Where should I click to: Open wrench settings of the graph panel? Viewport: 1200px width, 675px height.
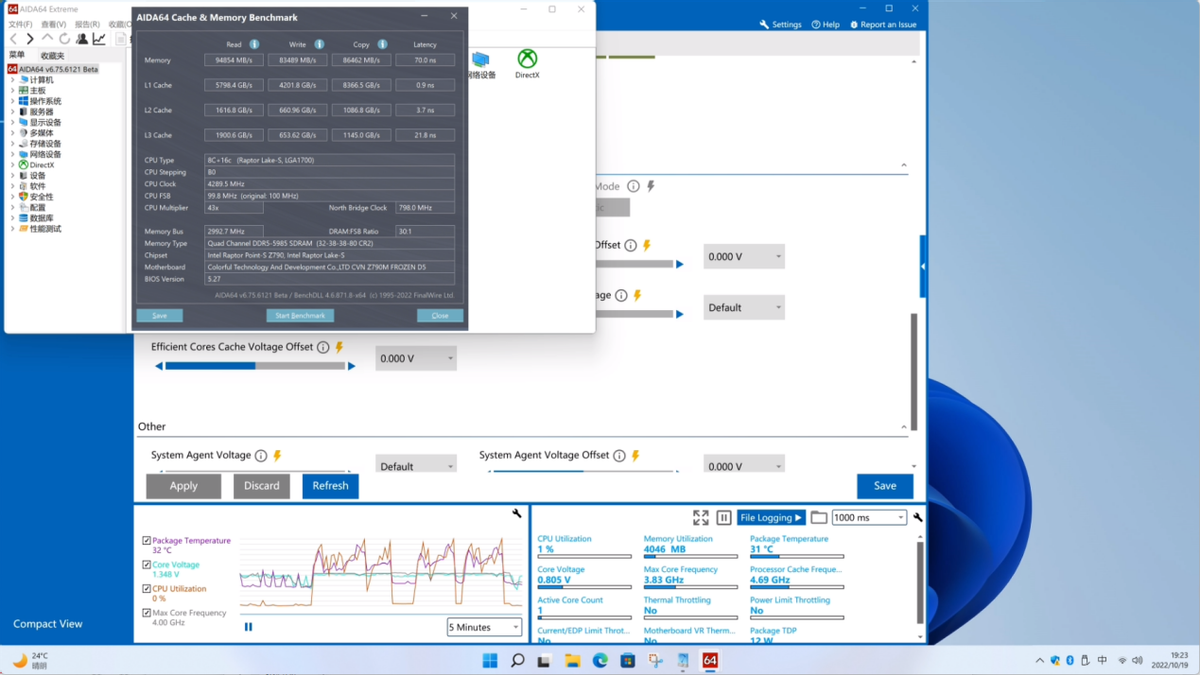click(517, 513)
